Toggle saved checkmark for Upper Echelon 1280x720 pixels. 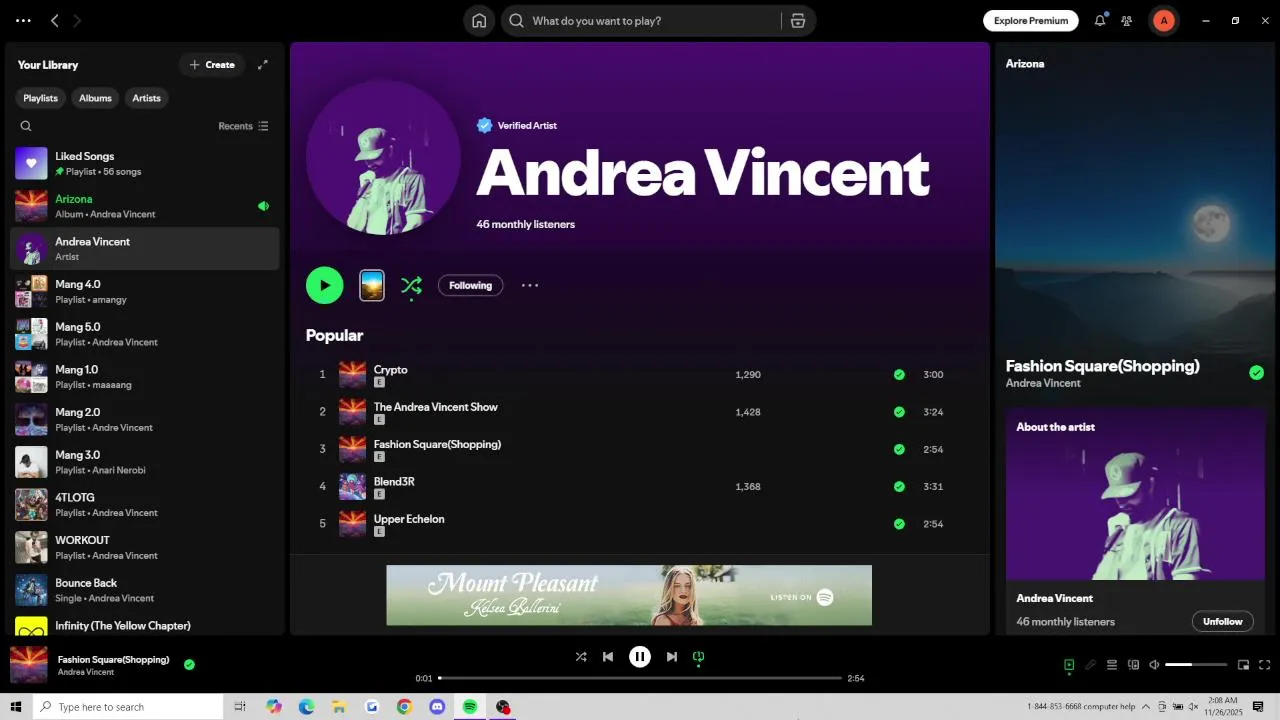899,524
